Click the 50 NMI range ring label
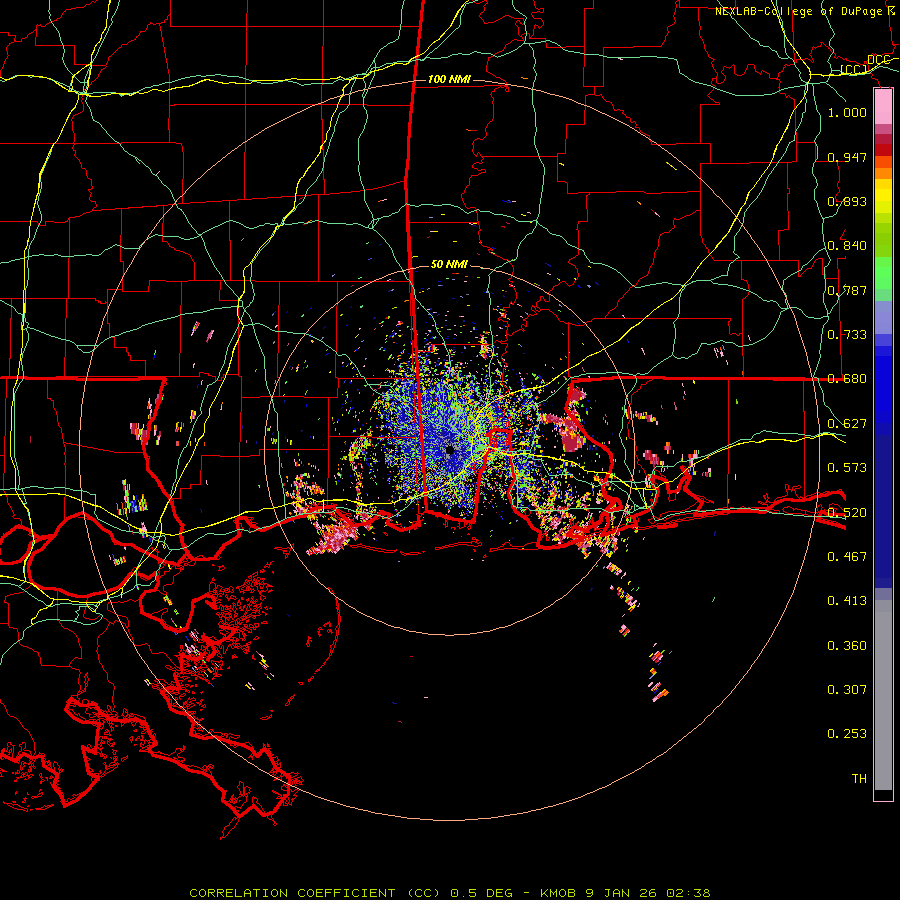Image resolution: width=900 pixels, height=900 pixels. pos(449,264)
